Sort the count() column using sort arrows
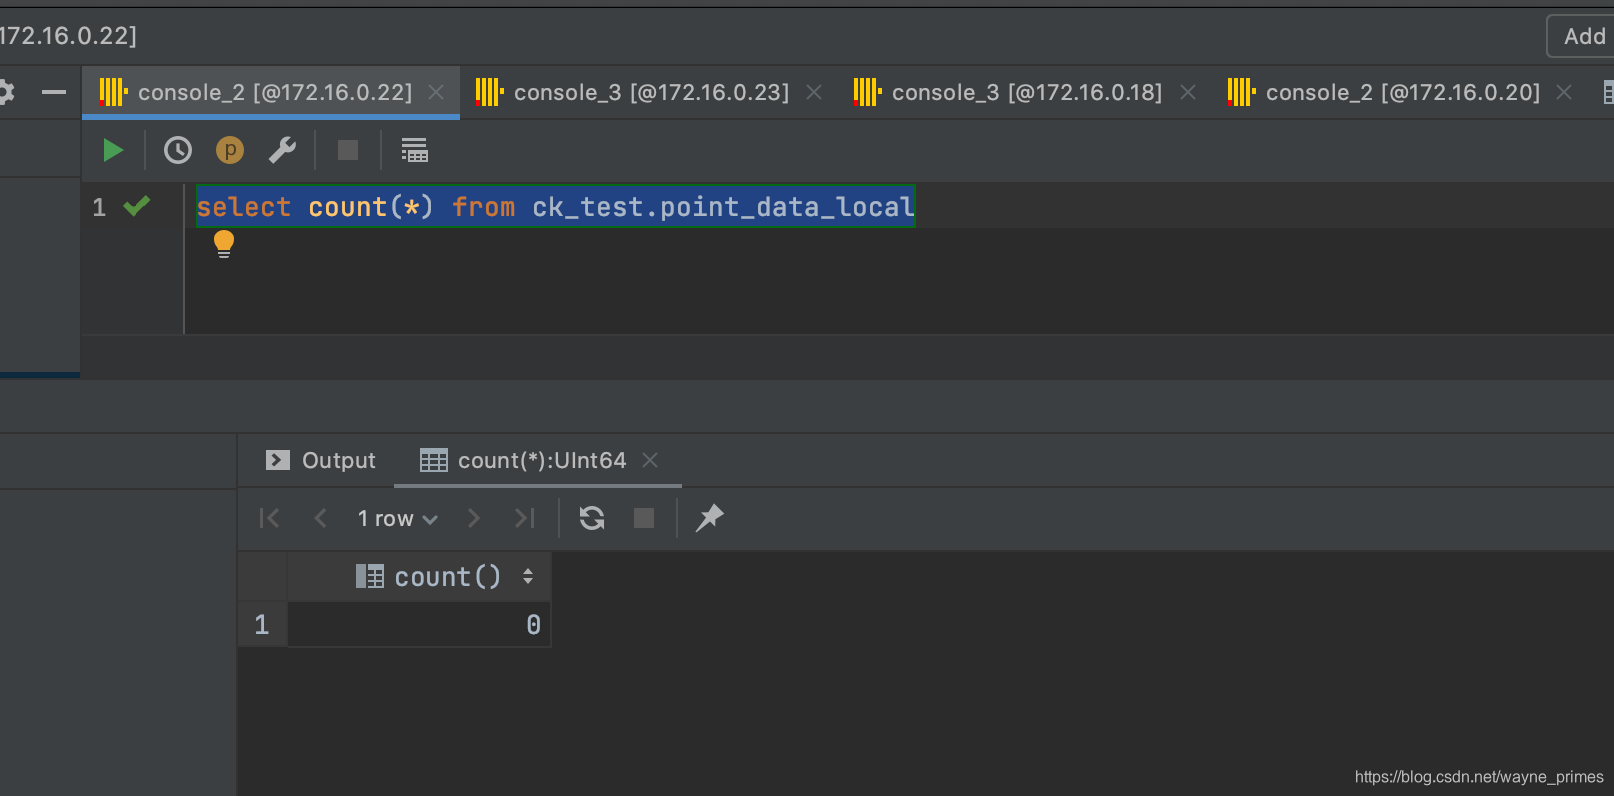Image resolution: width=1614 pixels, height=796 pixels. (528, 576)
